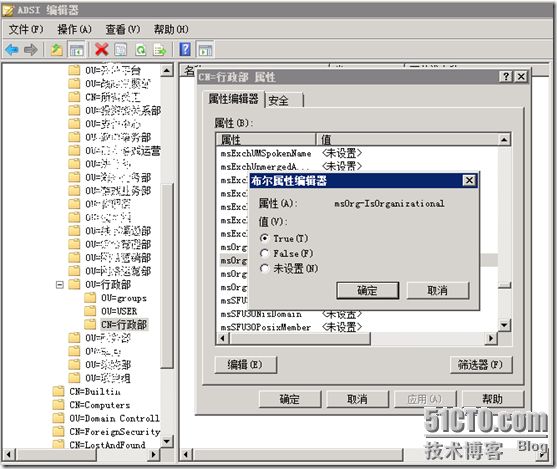The image size is (557, 469).
Task: Select CN=ForeignSecurity tree item
Action: (x=115, y=431)
